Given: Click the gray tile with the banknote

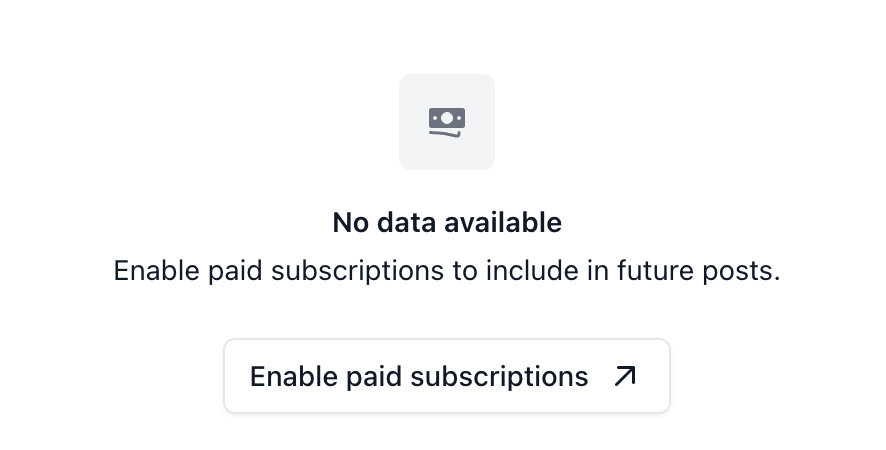Looking at the screenshot, I should point(447,122).
